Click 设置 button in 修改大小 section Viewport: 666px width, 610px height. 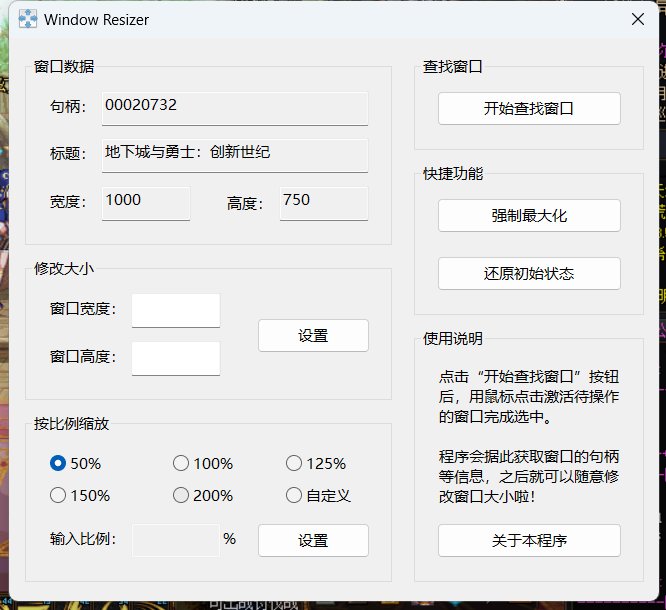tap(313, 336)
